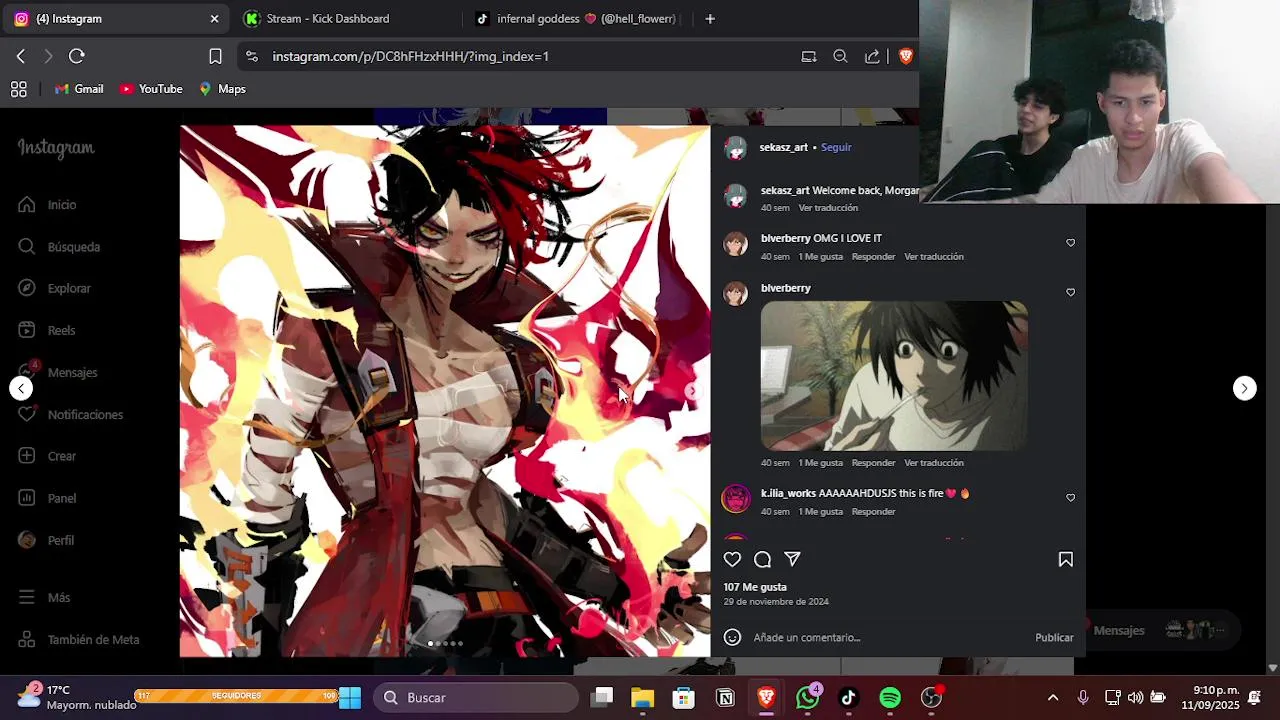
Task: Save the post with bookmark icon
Action: click(1066, 560)
